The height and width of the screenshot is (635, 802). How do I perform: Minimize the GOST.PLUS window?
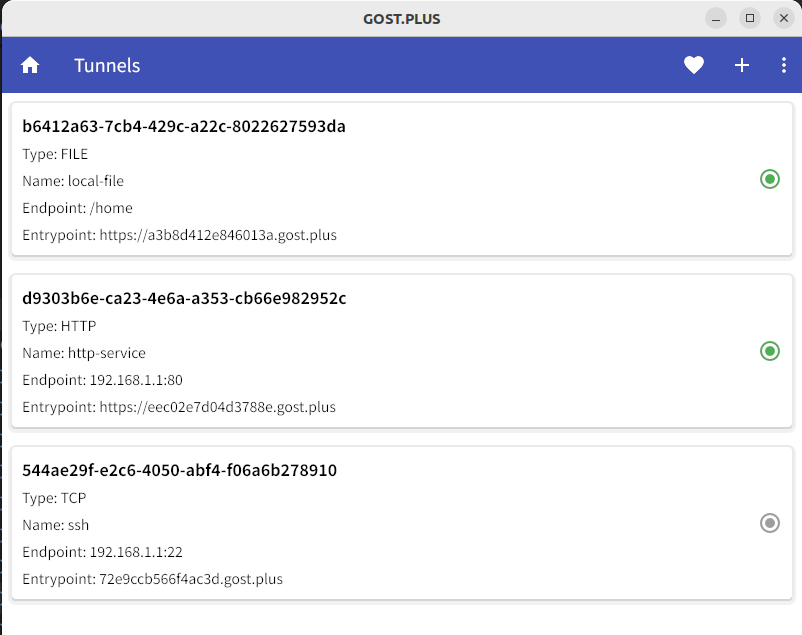(x=716, y=19)
